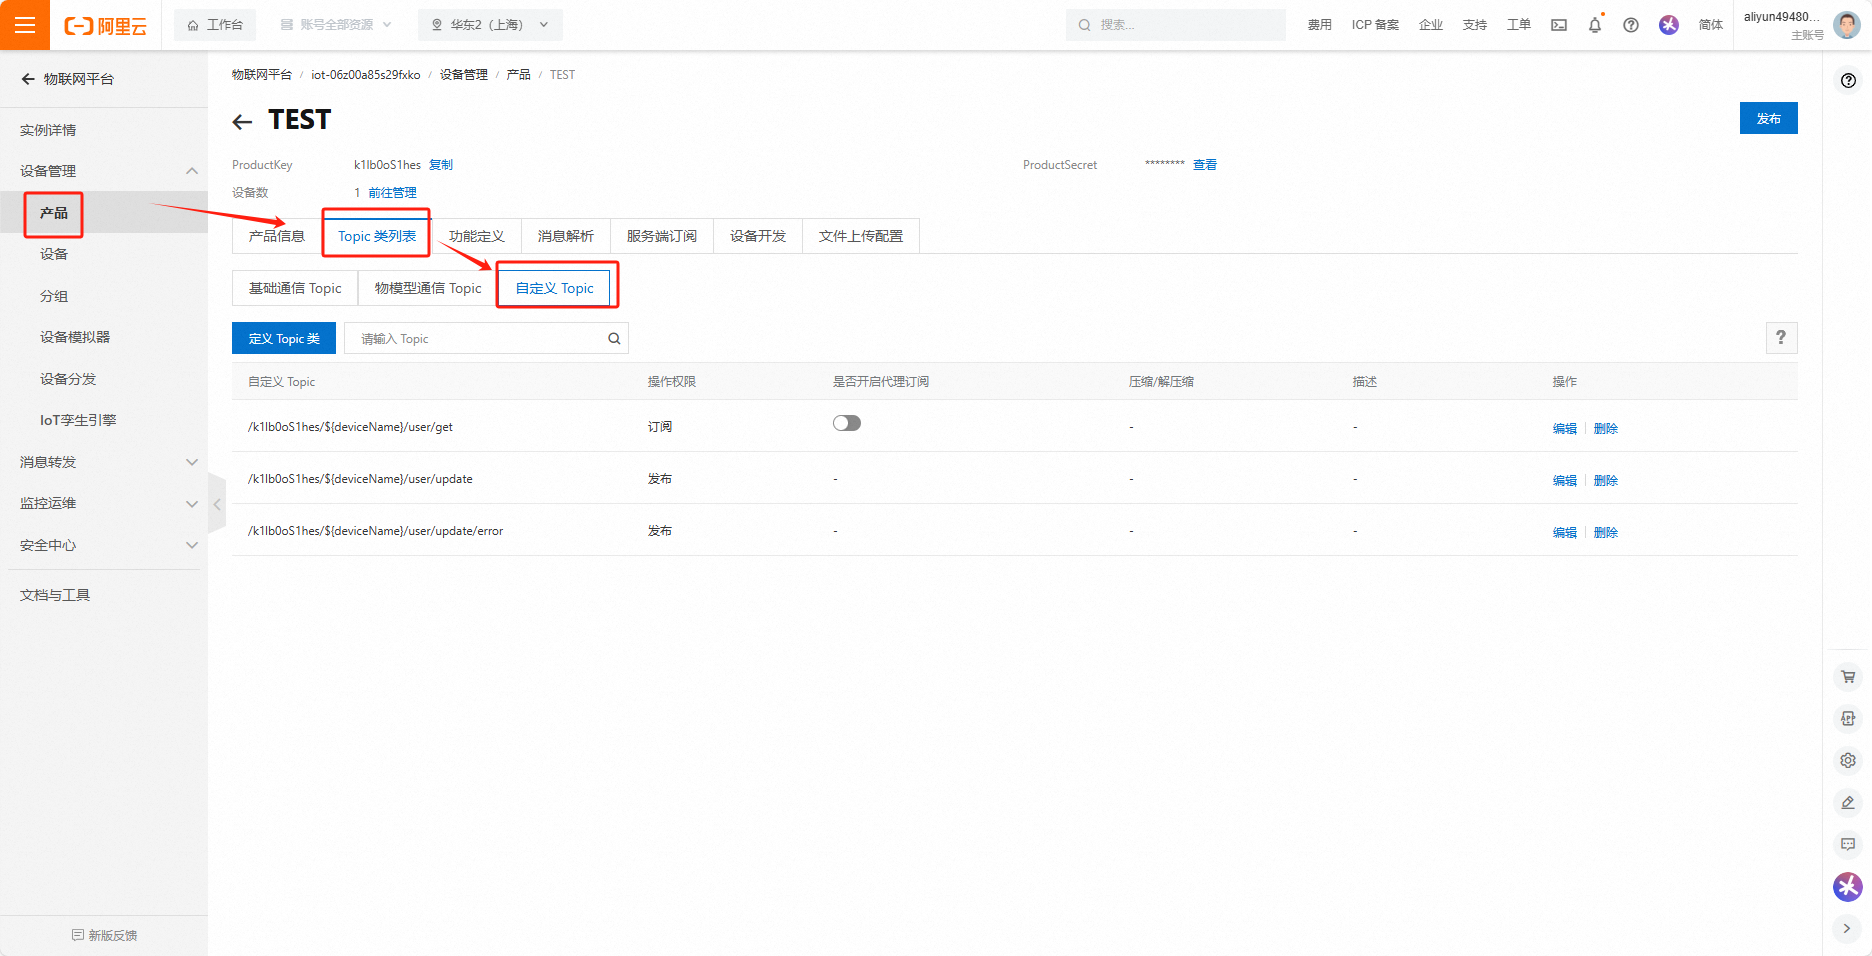Open the 华东2 (上海) region dropdown
This screenshot has width=1872, height=956.
click(x=490, y=25)
